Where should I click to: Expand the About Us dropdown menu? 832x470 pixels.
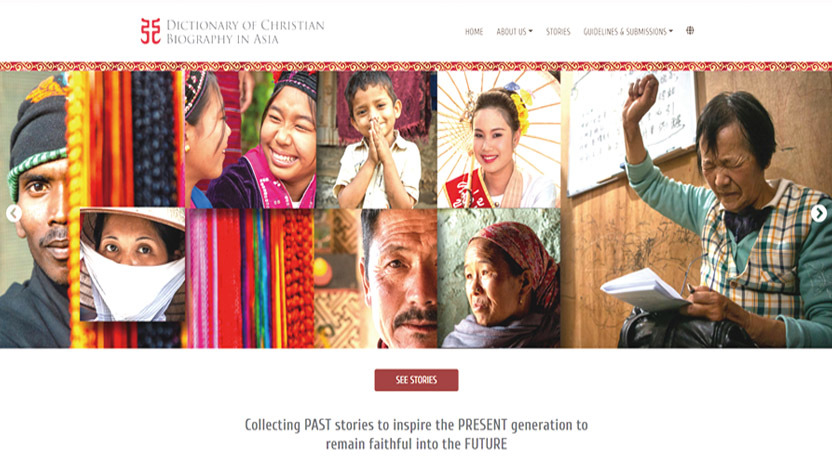coord(514,32)
